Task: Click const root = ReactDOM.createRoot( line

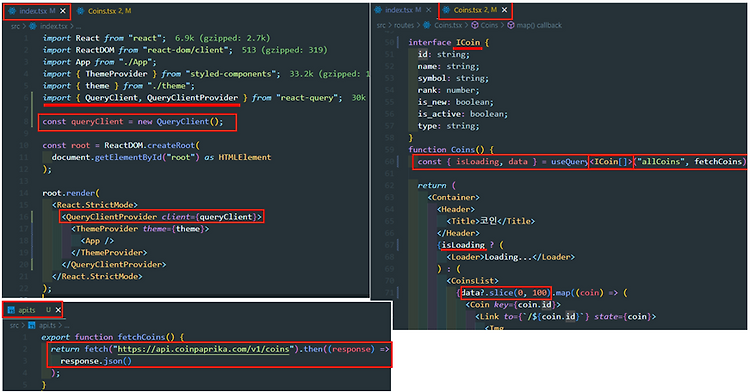Action: (x=121, y=145)
